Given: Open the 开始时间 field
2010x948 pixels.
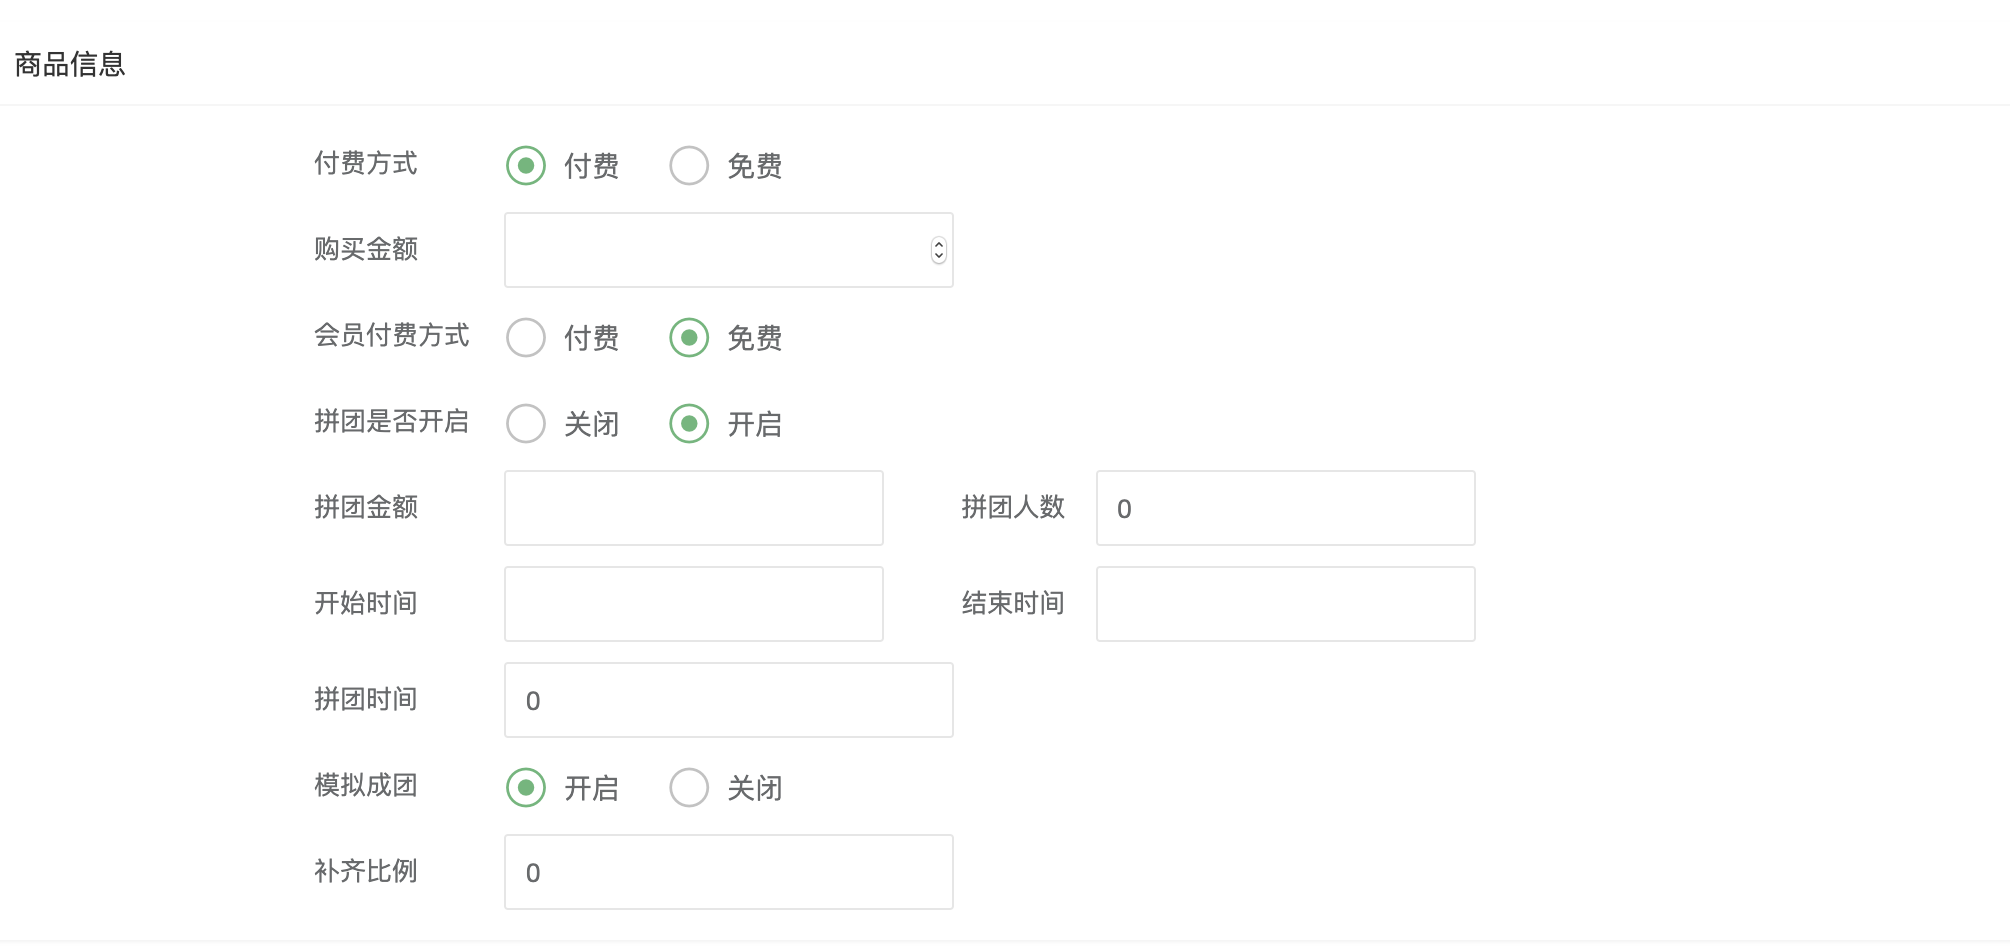Looking at the screenshot, I should point(694,604).
